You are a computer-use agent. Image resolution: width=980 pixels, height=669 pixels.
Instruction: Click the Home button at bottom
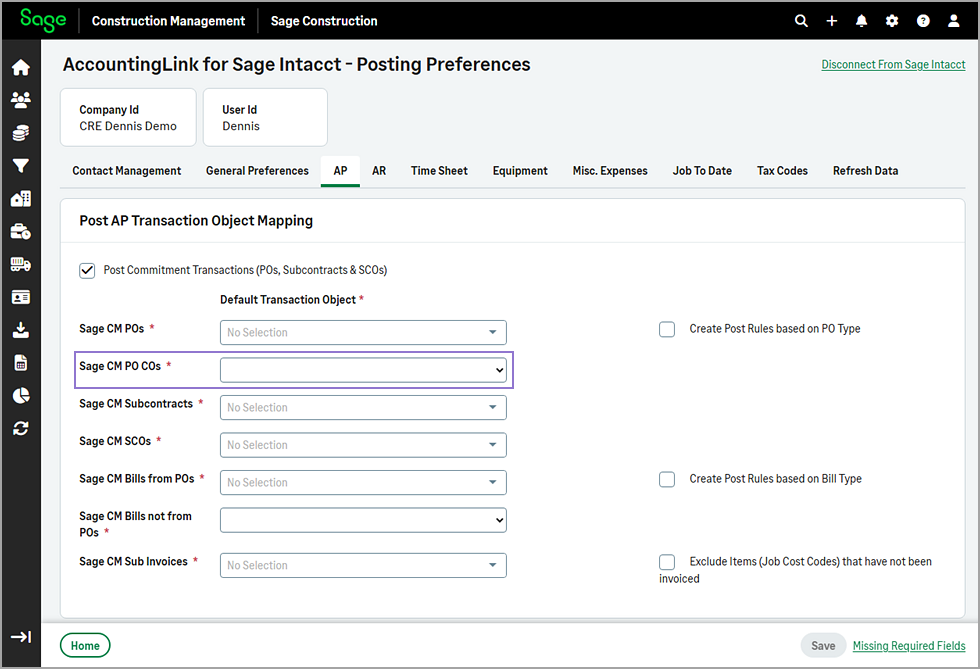[x=85, y=646]
